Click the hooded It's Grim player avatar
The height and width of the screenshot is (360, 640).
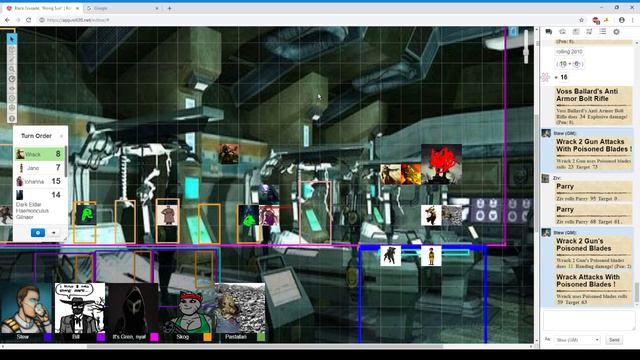click(133, 308)
